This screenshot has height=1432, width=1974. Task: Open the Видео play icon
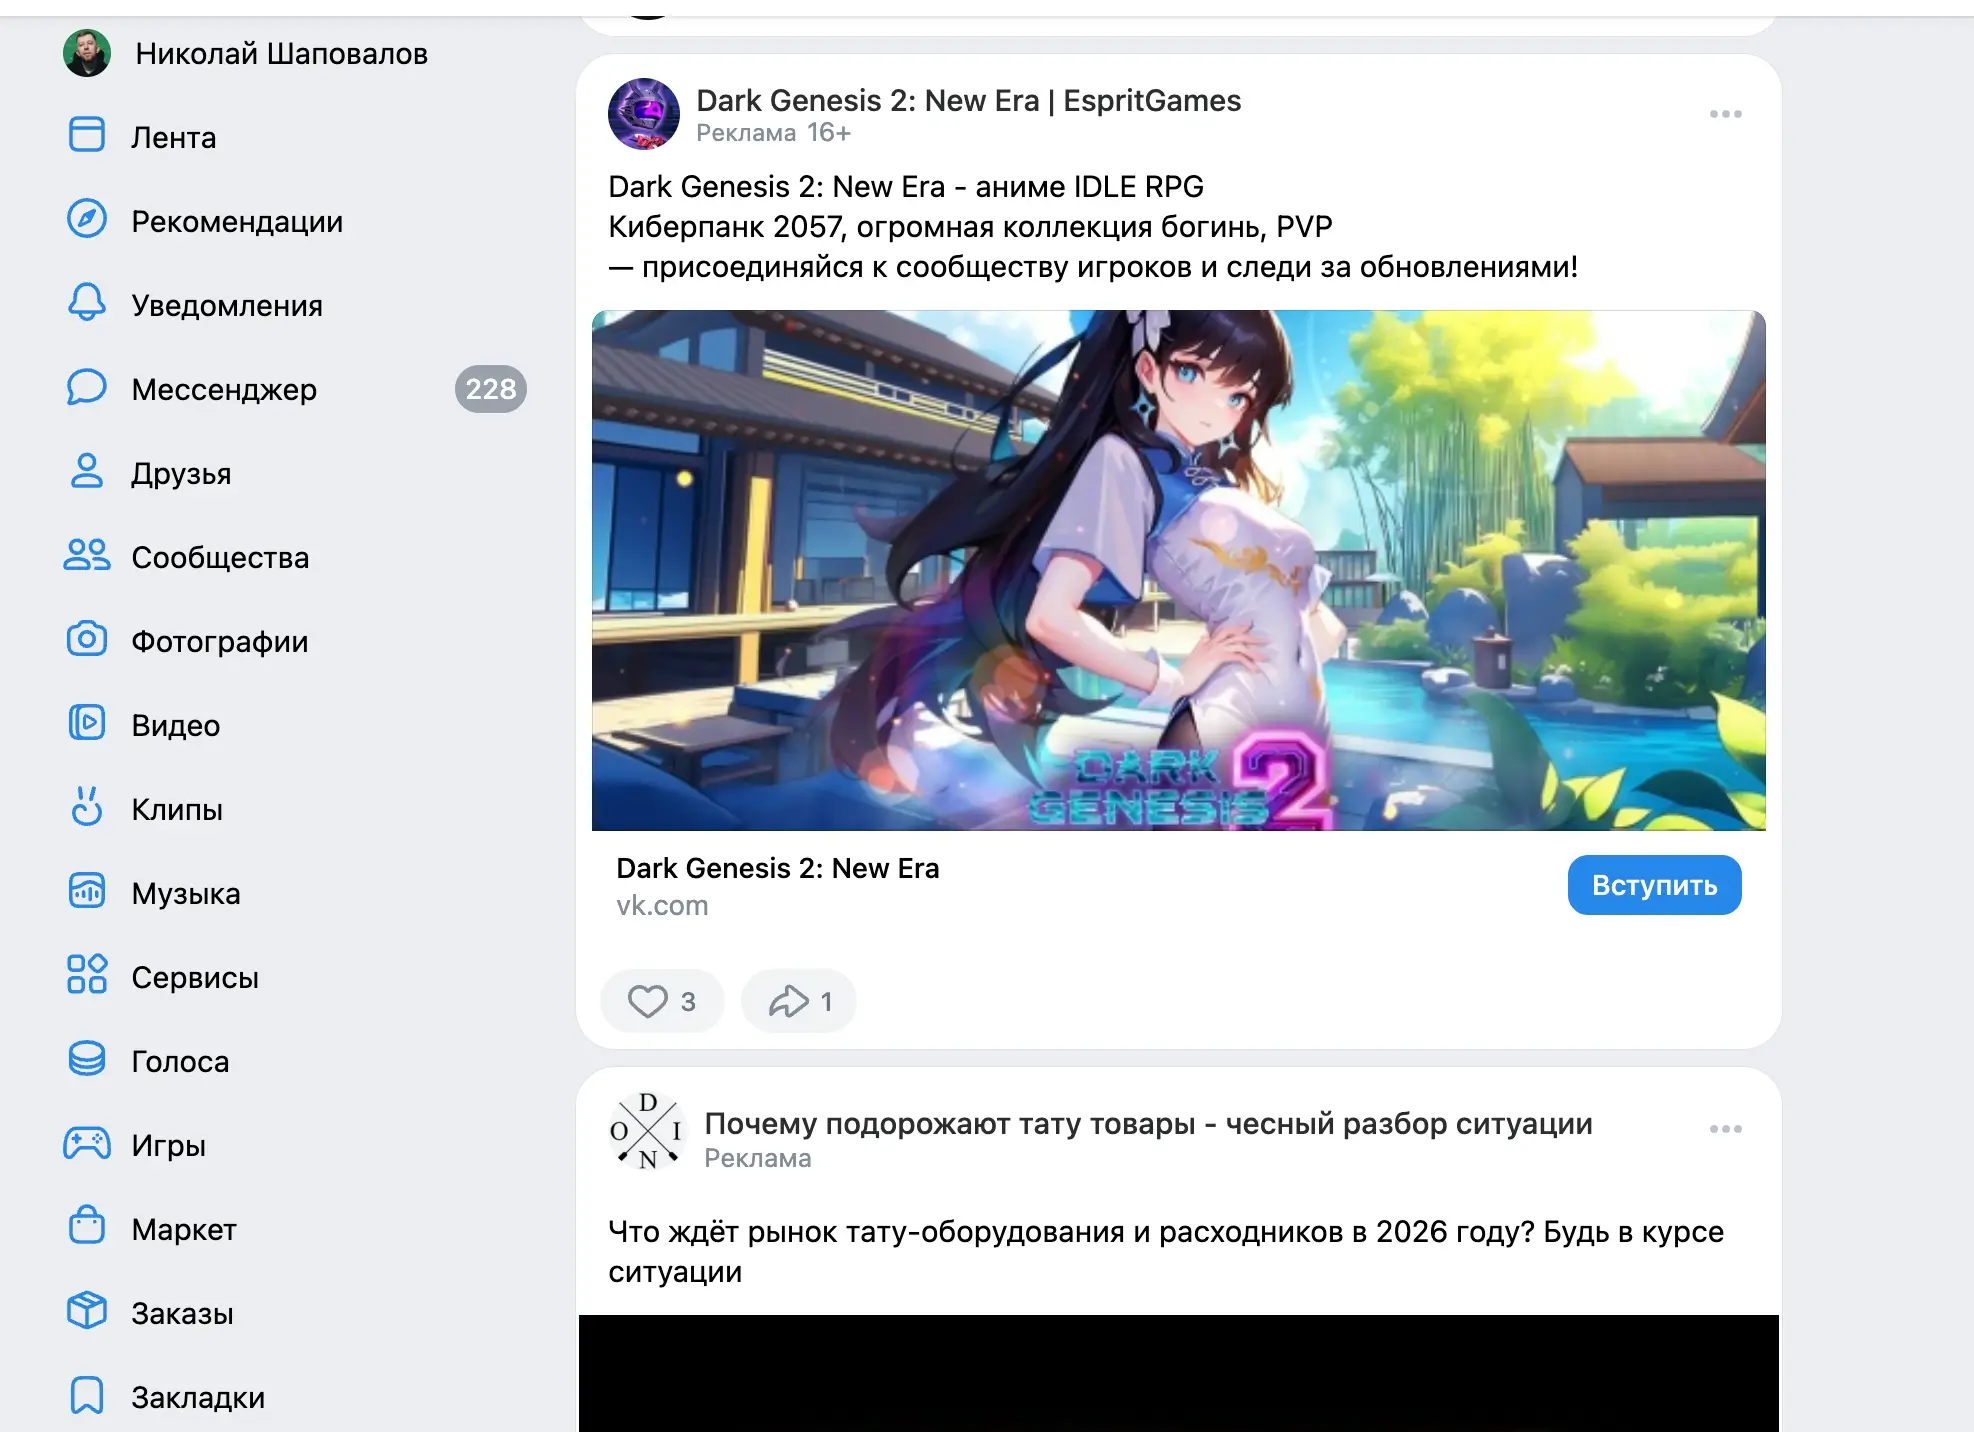87,722
